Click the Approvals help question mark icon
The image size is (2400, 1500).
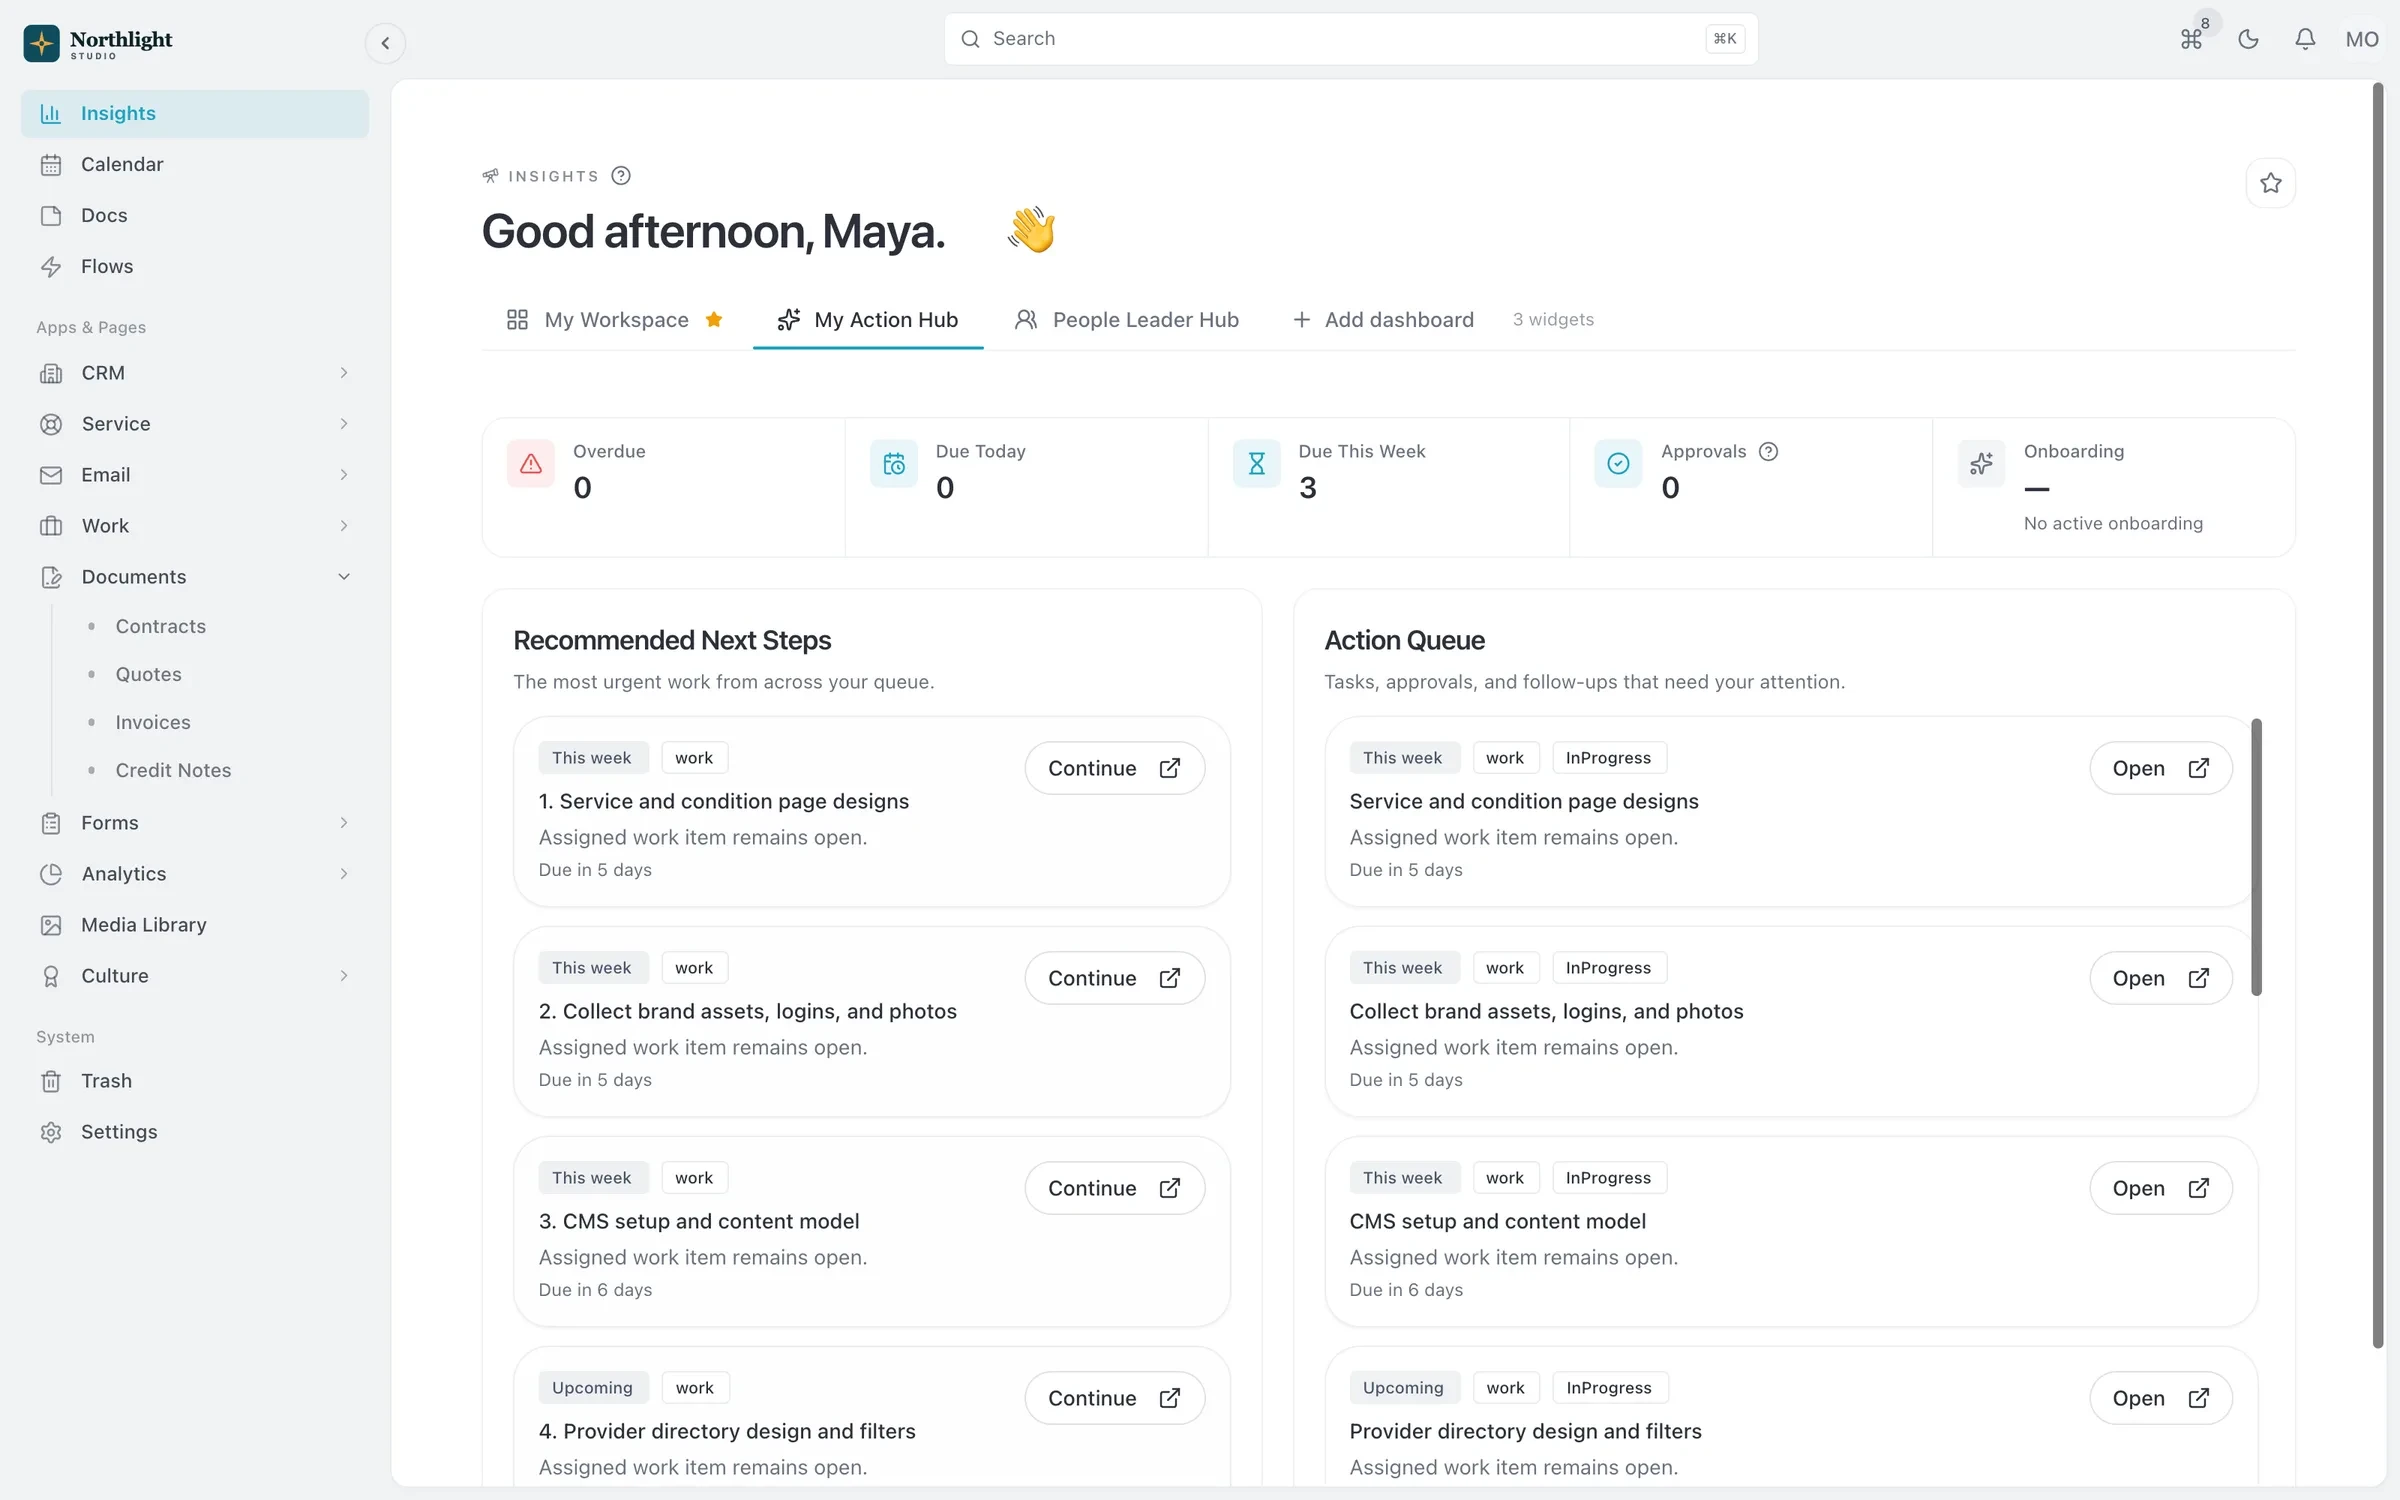1768,451
